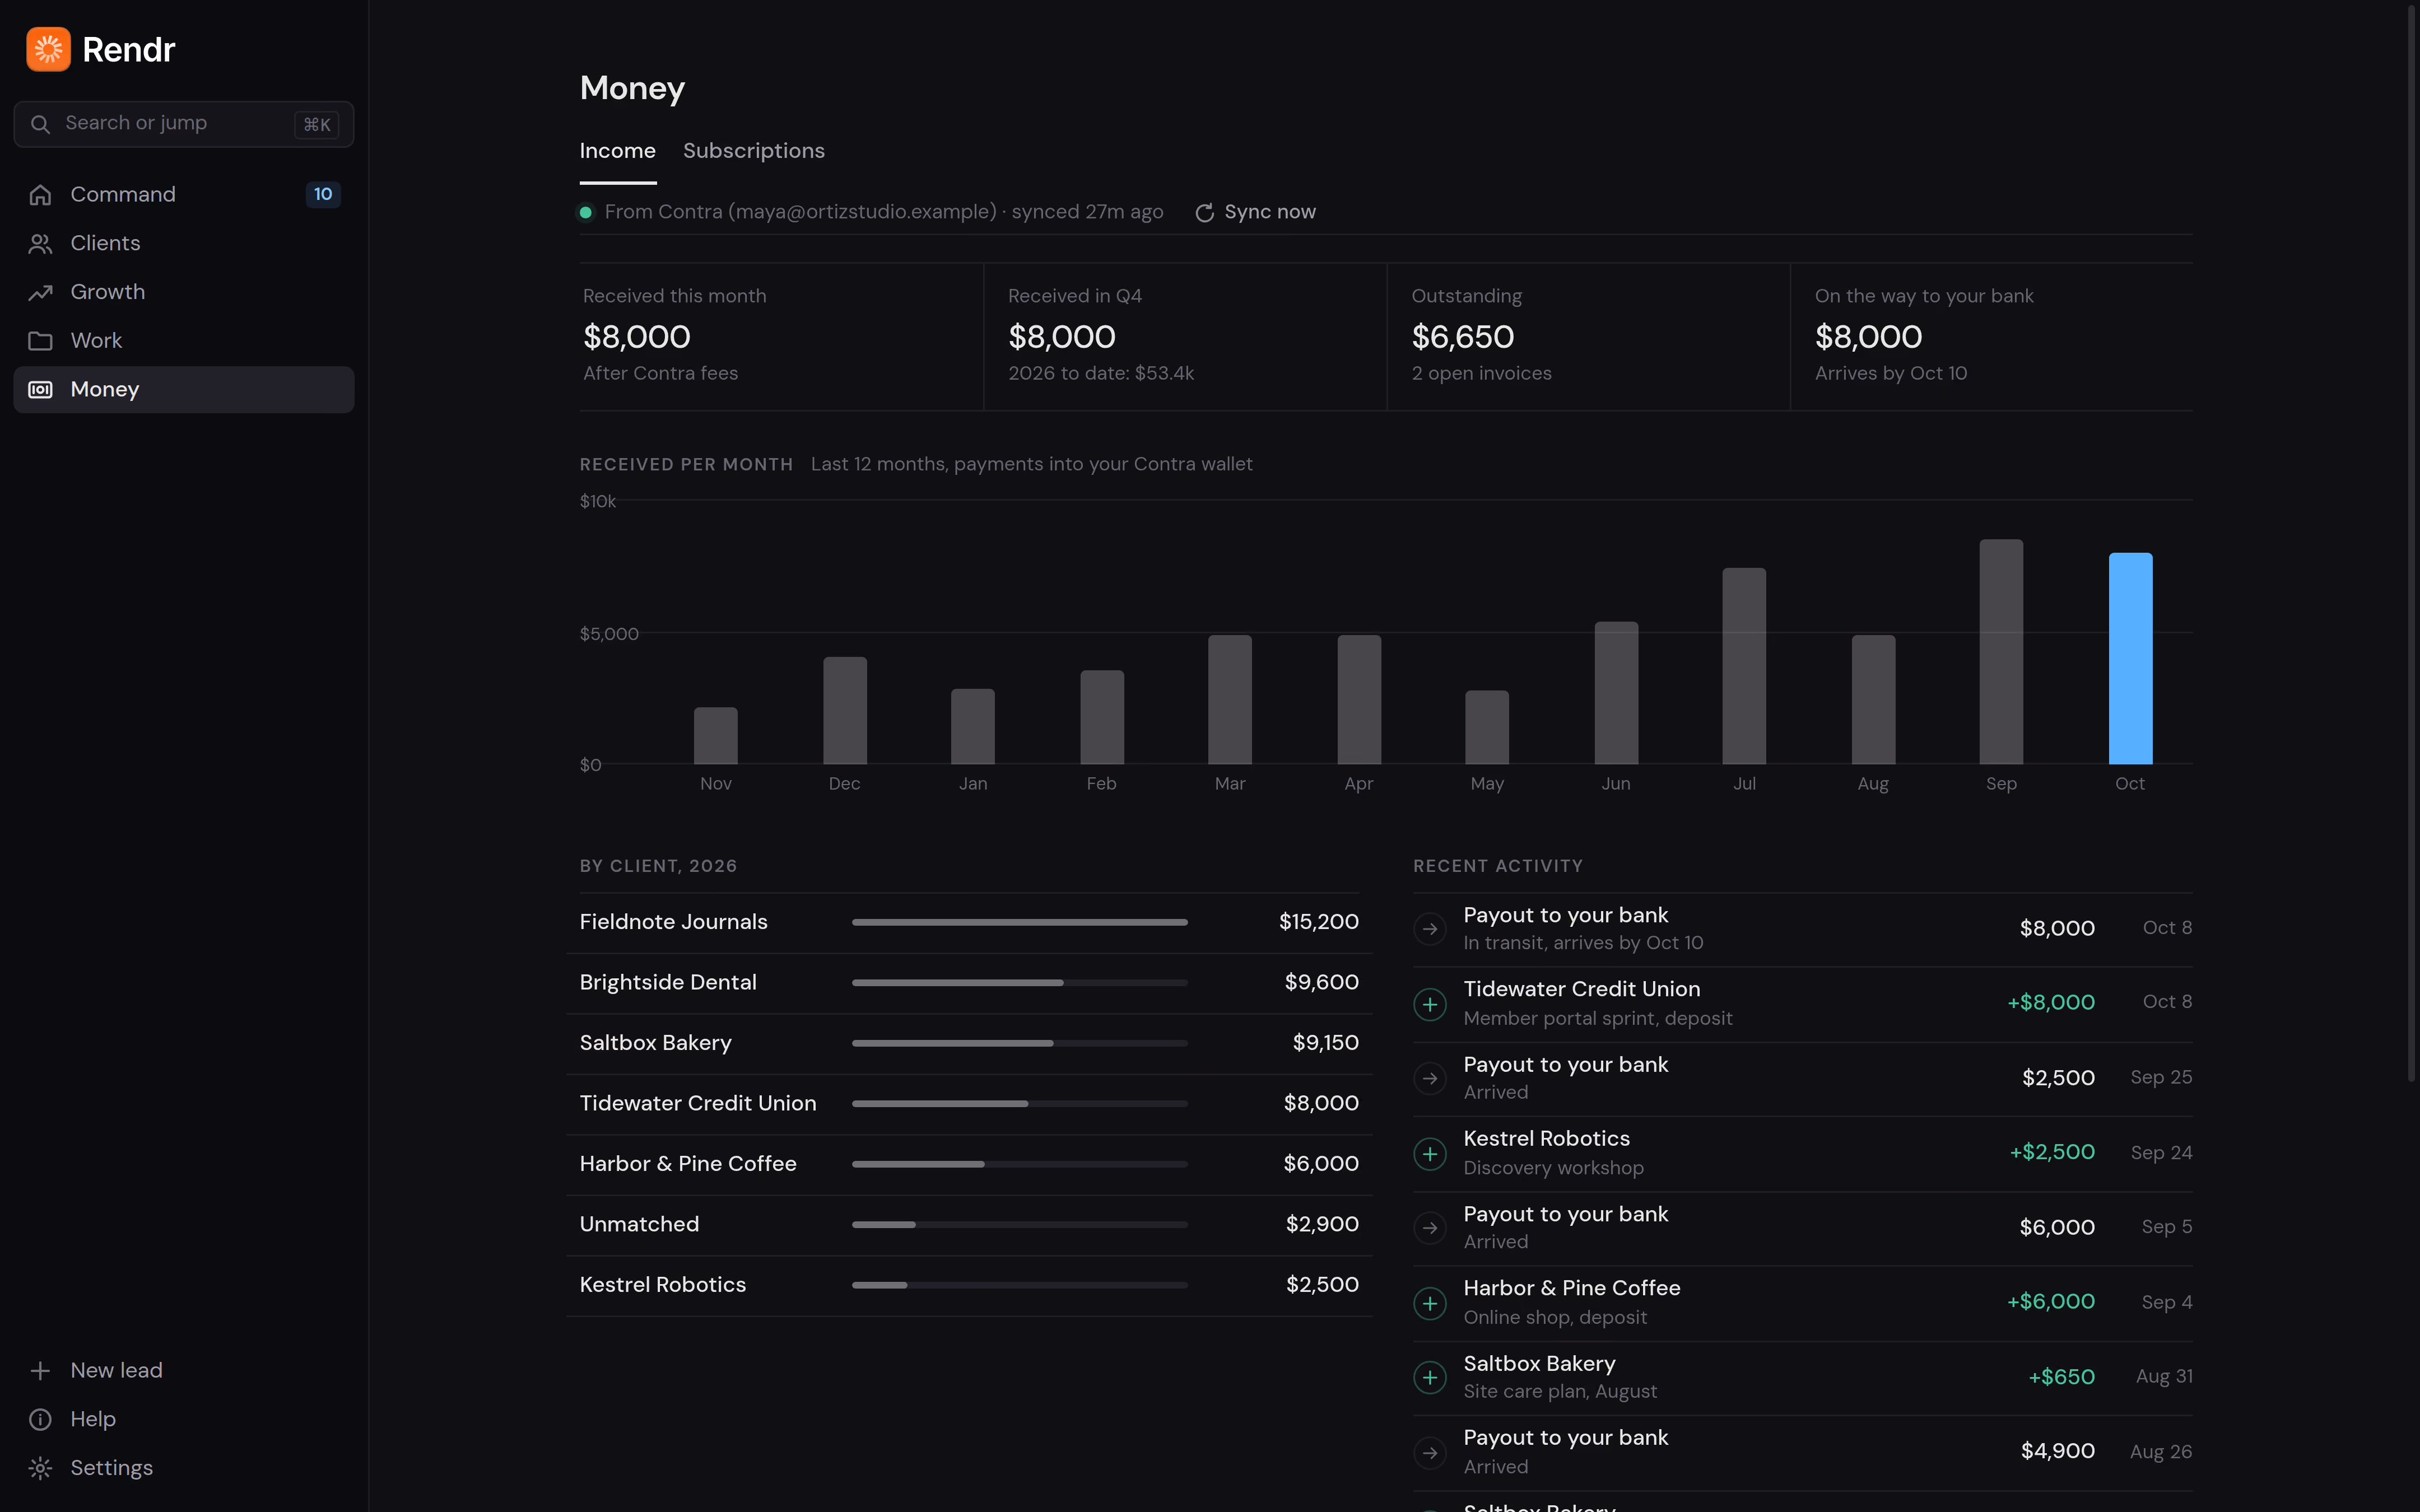Click the Saltbox Bakery $9,150 amount

point(1325,1043)
